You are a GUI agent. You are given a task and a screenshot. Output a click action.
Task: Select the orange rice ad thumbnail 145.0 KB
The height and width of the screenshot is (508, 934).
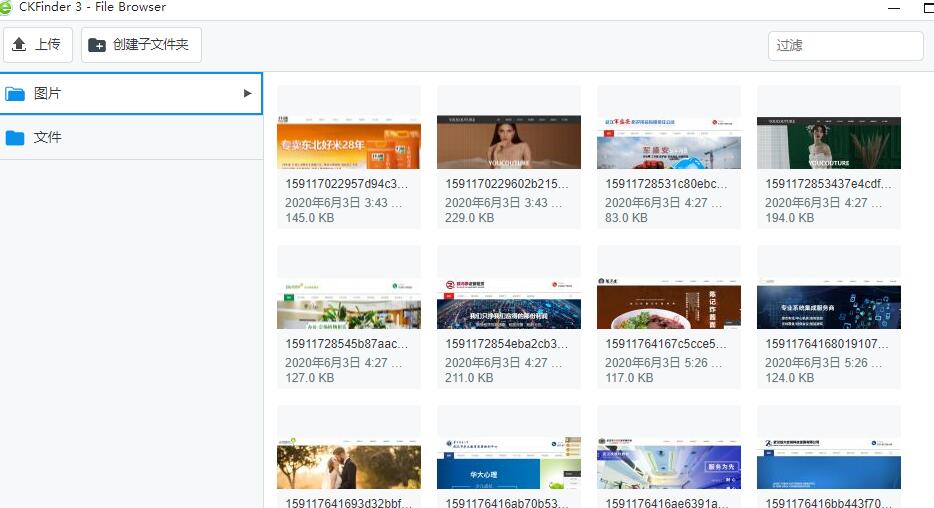pos(349,142)
